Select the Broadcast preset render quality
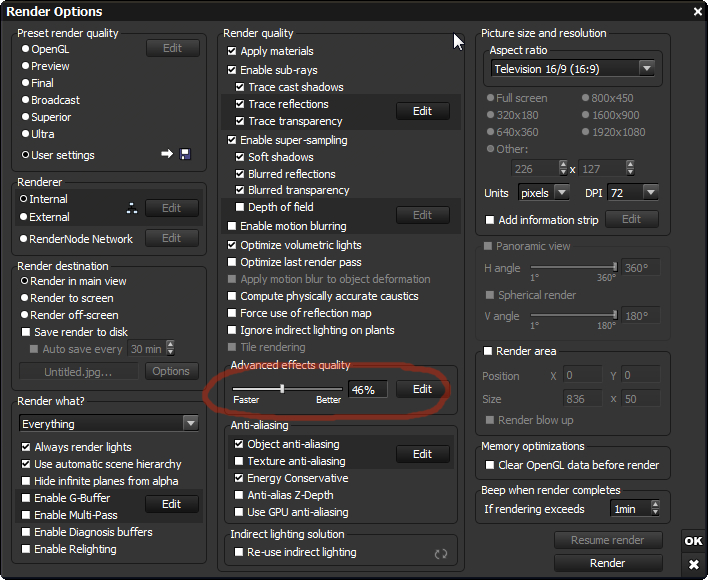Screen dimensions: 708x580 [x=26, y=100]
